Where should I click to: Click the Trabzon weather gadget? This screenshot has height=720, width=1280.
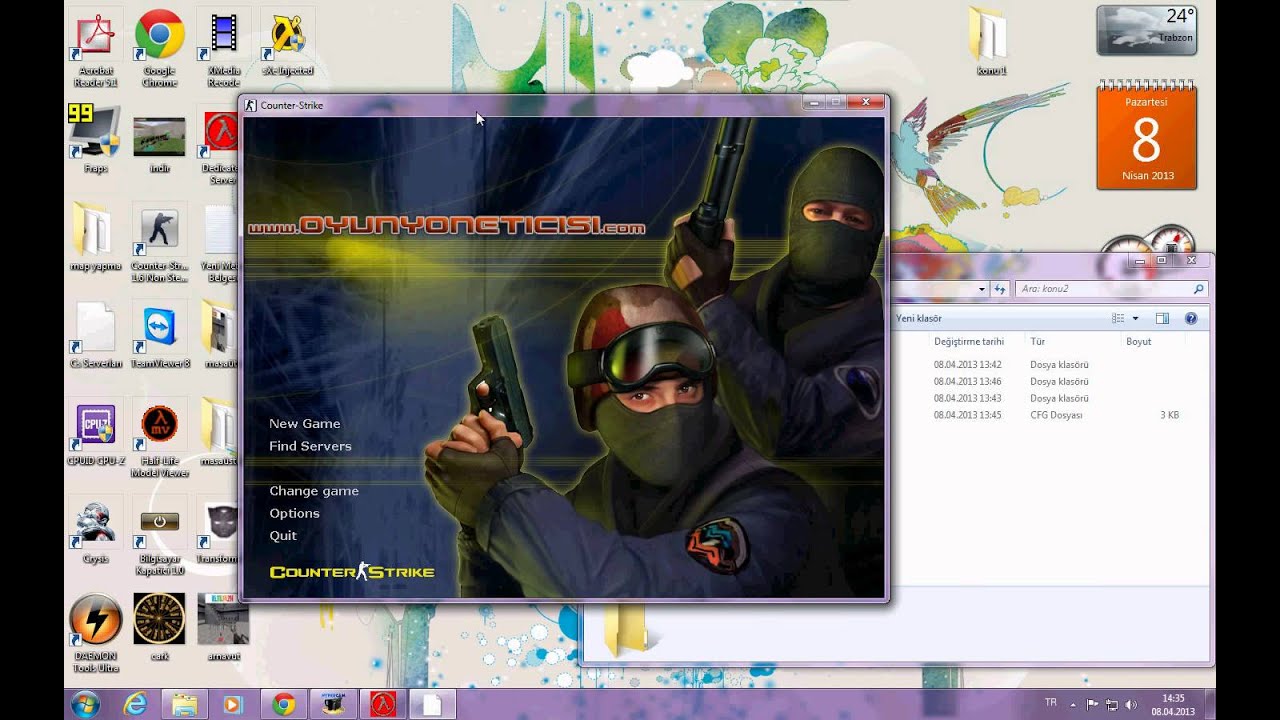point(1147,30)
